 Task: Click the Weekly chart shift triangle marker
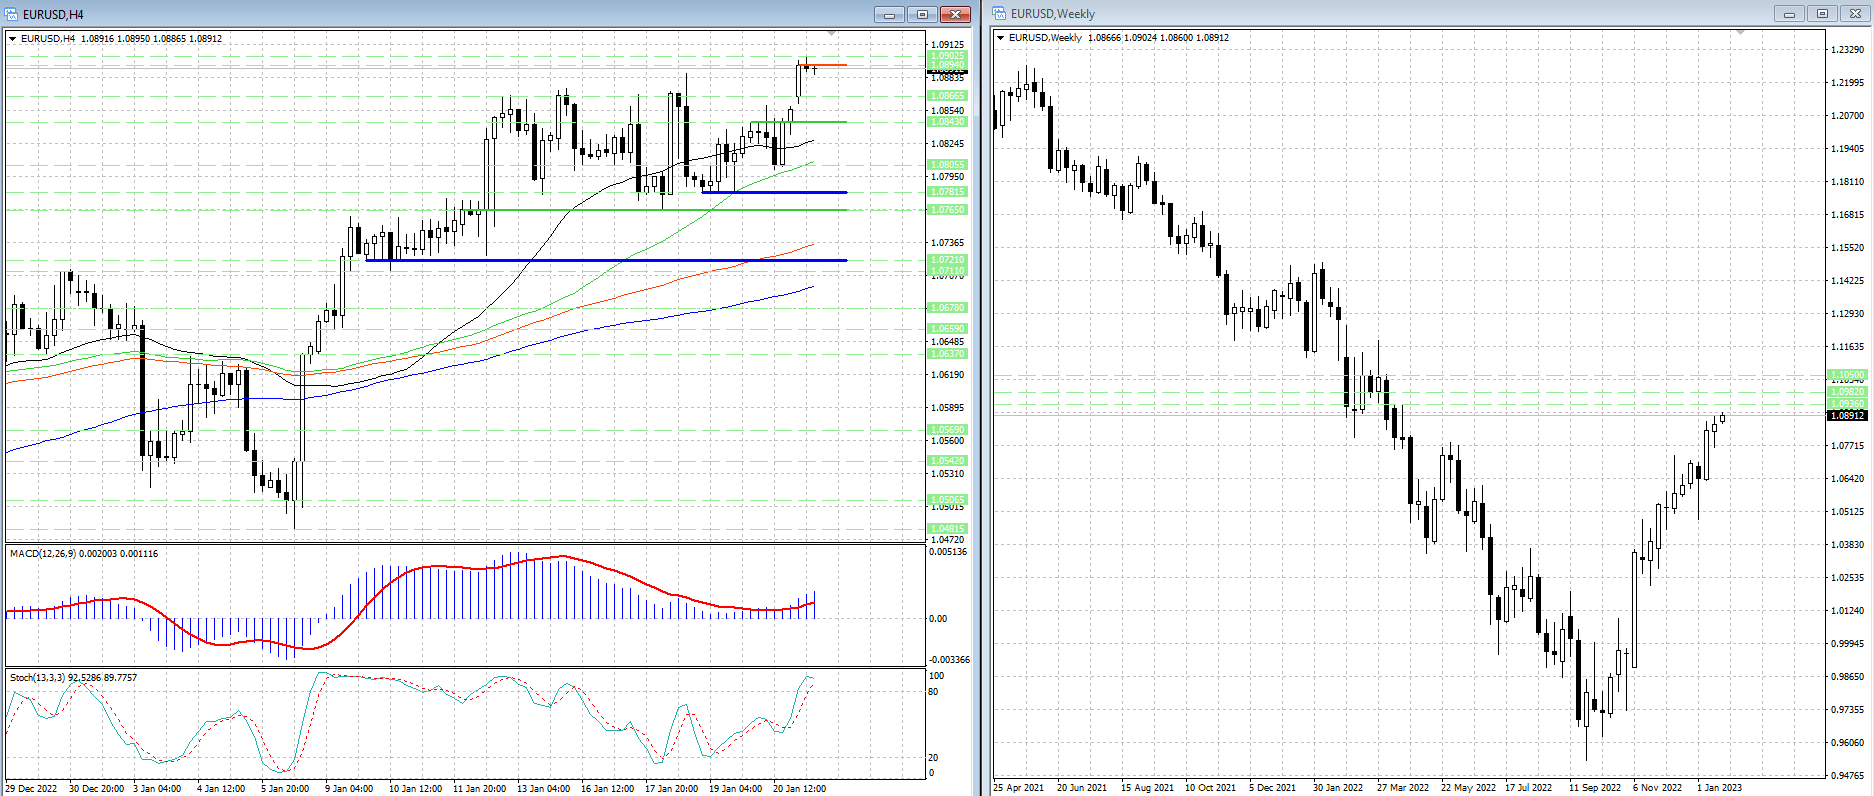(x=1740, y=34)
